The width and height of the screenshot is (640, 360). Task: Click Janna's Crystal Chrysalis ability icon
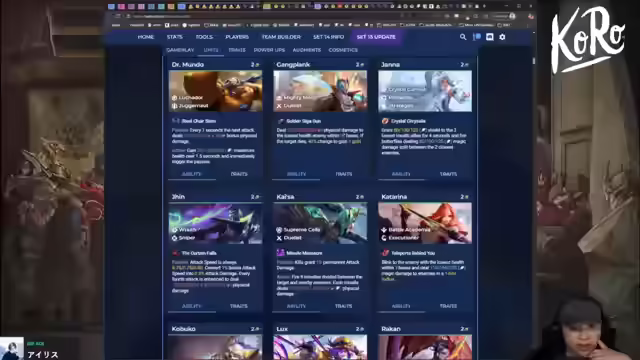click(x=385, y=121)
